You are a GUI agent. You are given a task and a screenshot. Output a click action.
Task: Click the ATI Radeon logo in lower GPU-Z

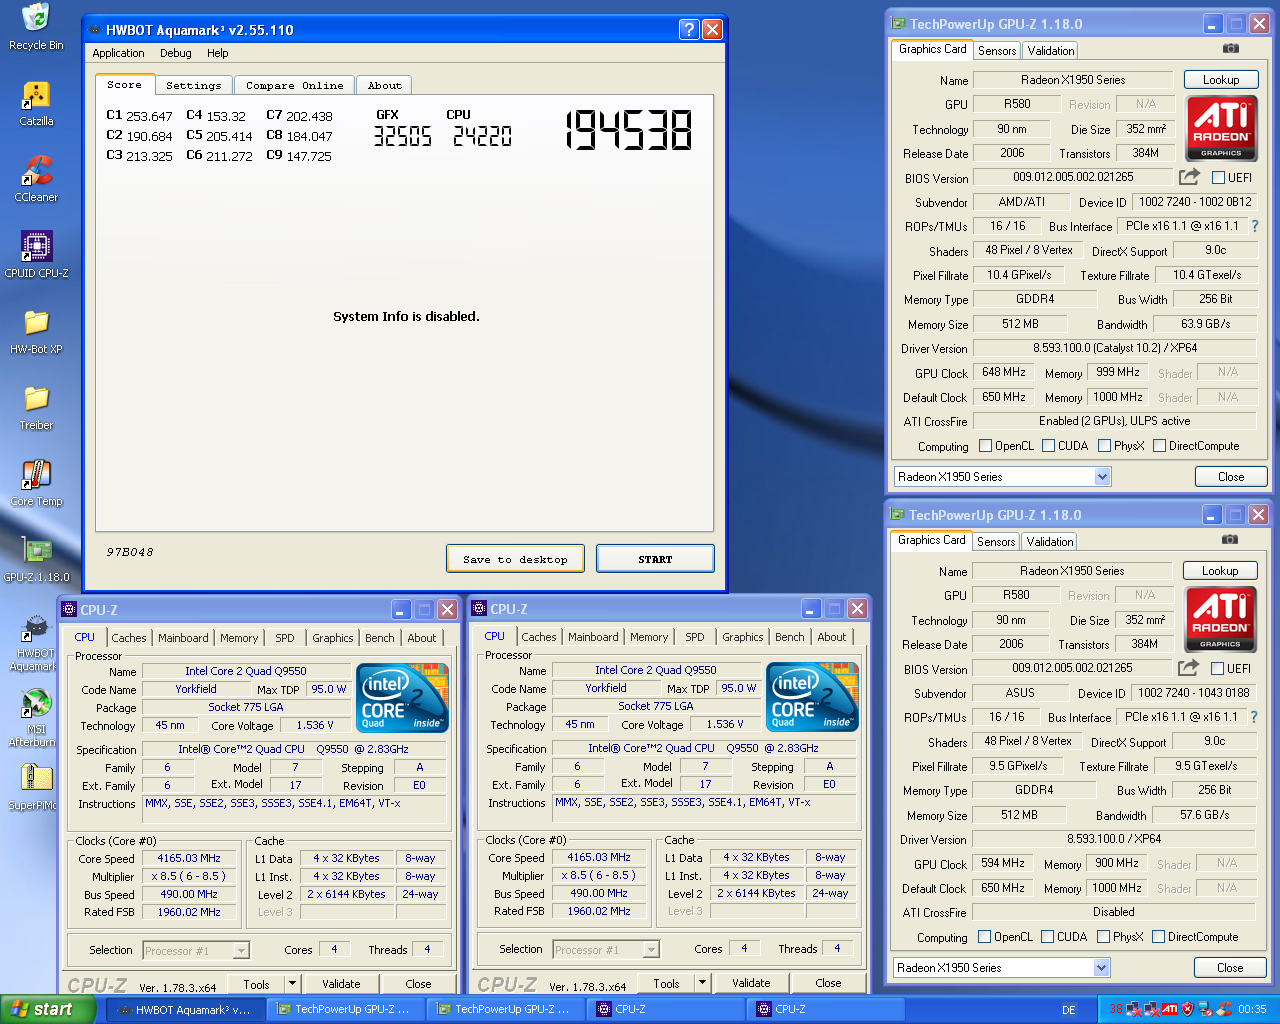(x=1220, y=619)
